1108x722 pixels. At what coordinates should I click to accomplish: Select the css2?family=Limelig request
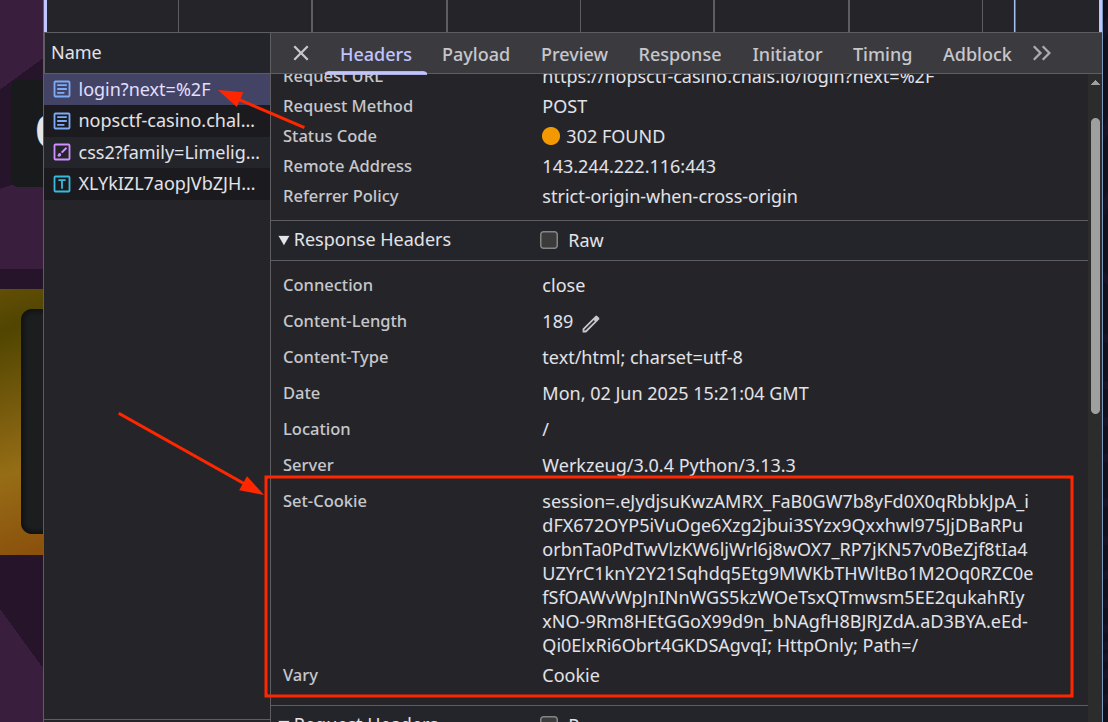tap(168, 153)
